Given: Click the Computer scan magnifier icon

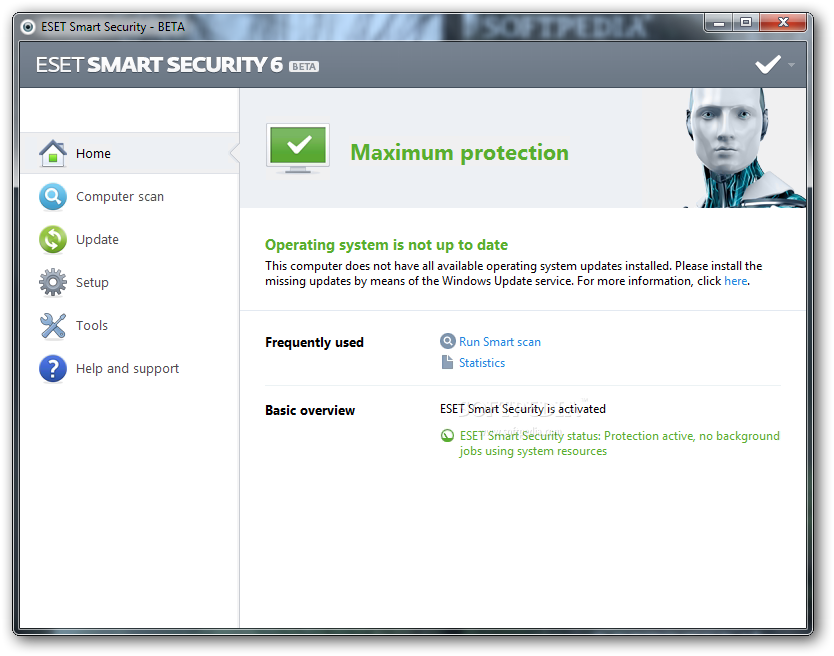Looking at the screenshot, I should [x=53, y=196].
